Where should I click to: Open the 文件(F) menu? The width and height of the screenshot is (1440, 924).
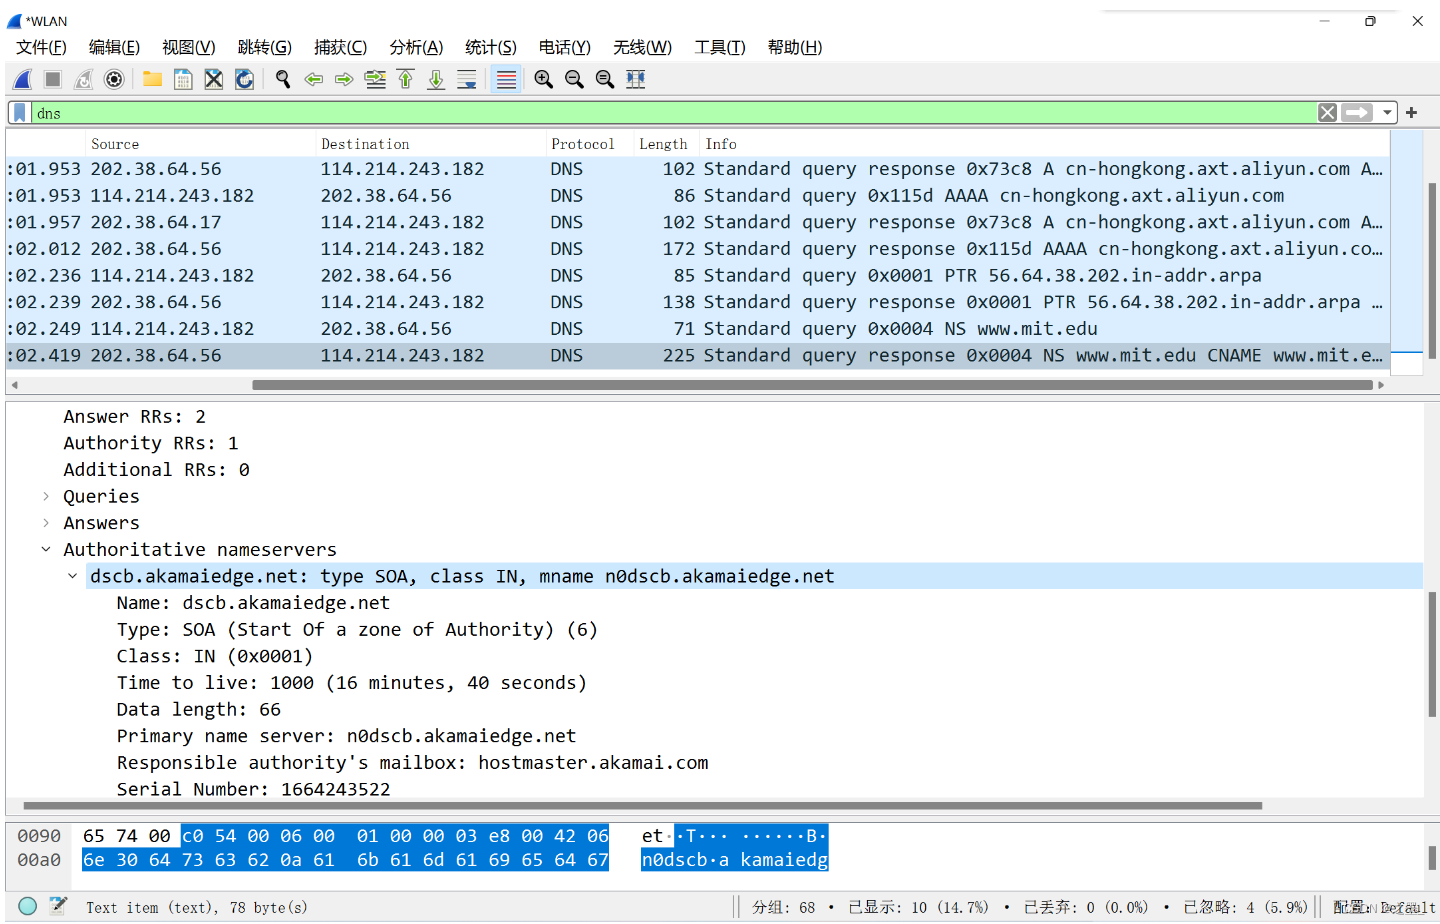point(41,47)
